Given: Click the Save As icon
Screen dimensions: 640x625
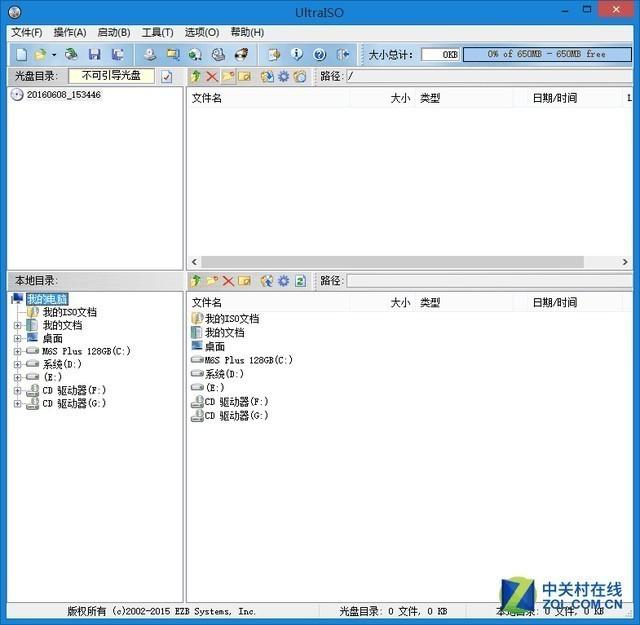Looking at the screenshot, I should (x=118, y=54).
